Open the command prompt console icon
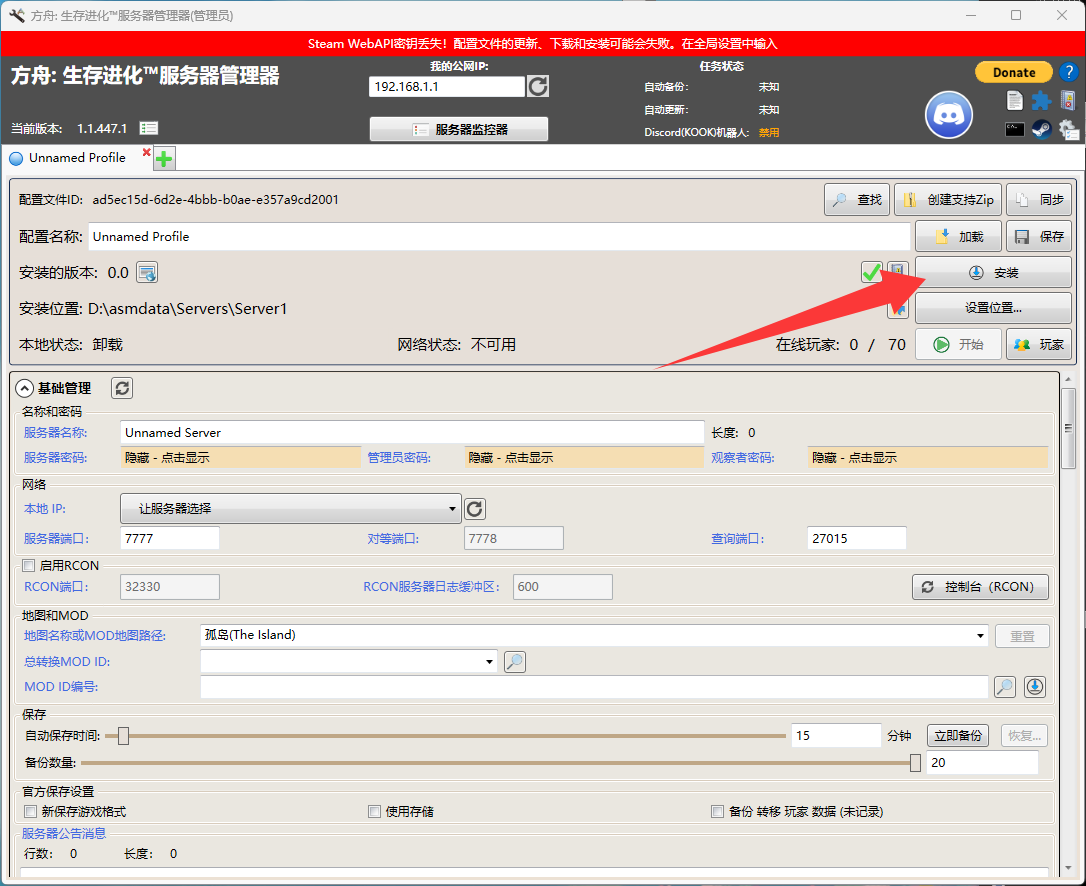 coord(1014,129)
